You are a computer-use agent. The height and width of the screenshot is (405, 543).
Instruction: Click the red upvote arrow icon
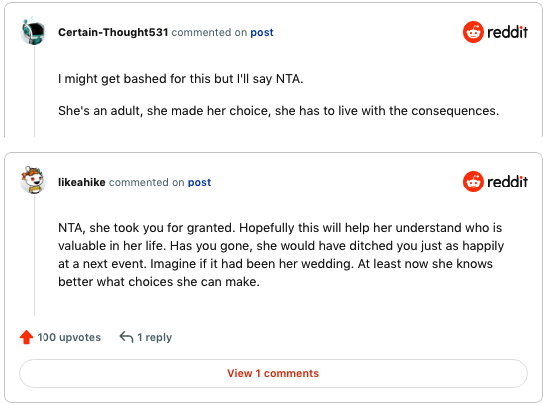click(26, 337)
